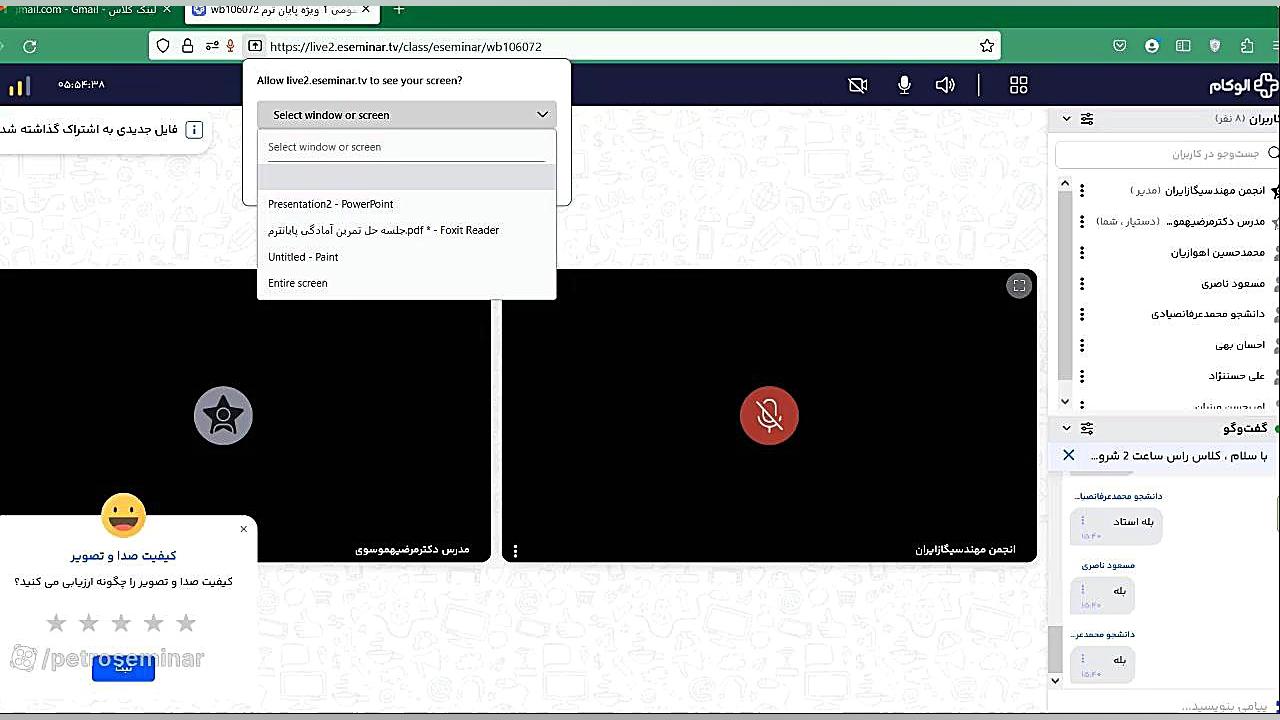
Task: Open the site lock information icon
Action: (188, 46)
